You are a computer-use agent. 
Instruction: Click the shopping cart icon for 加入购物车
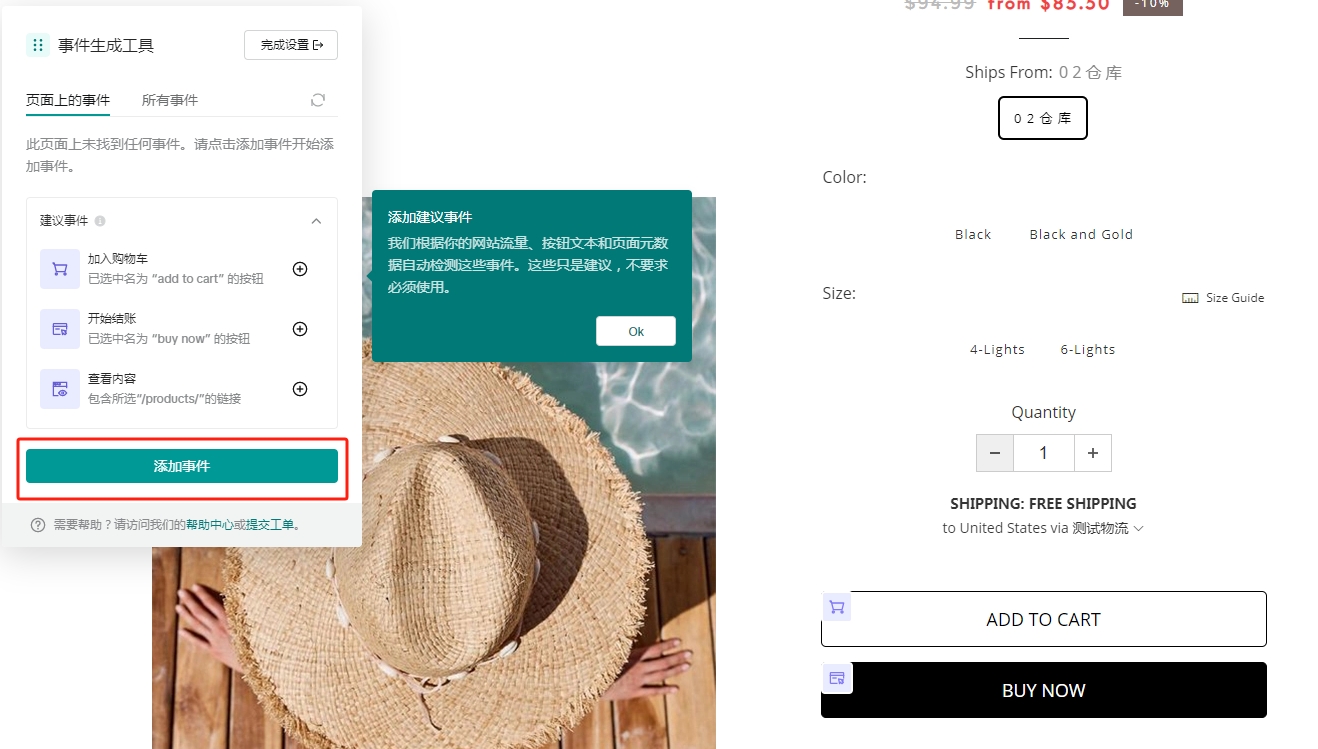[x=60, y=269]
